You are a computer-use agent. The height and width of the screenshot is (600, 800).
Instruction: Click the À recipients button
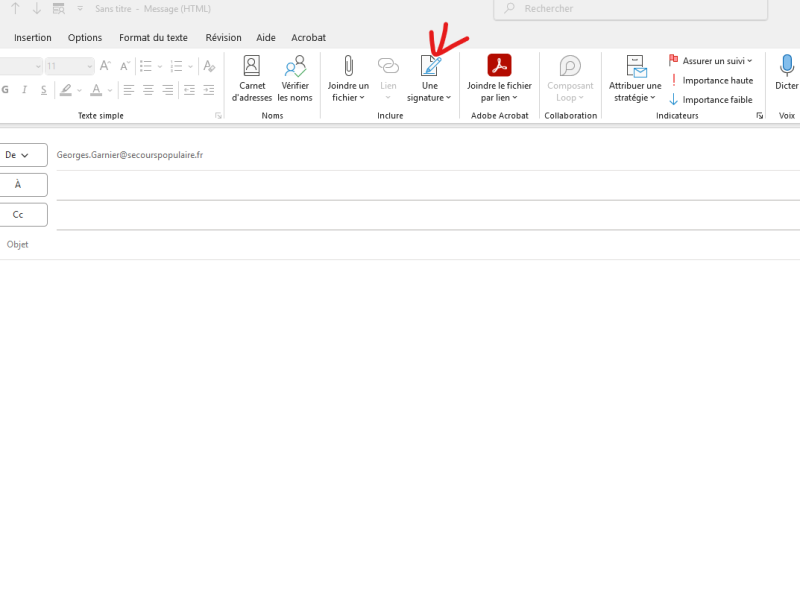point(23,185)
